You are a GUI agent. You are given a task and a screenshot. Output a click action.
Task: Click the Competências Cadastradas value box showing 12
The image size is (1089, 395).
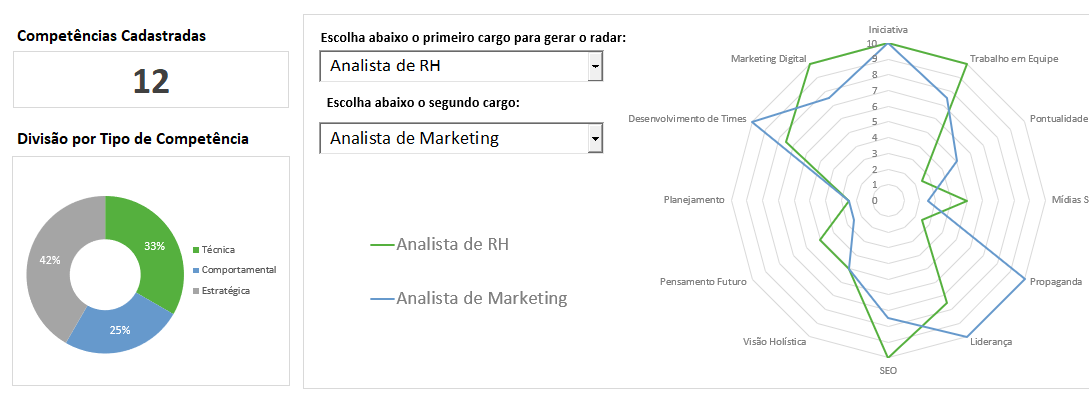coord(151,80)
